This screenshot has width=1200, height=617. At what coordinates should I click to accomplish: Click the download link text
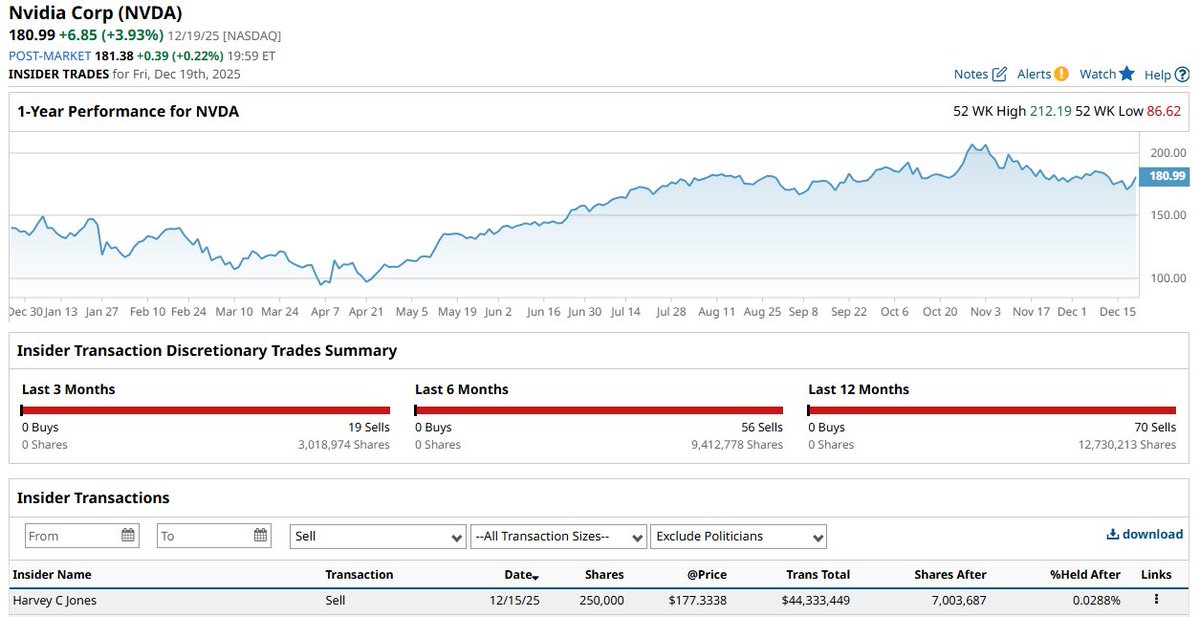[x=1152, y=534]
